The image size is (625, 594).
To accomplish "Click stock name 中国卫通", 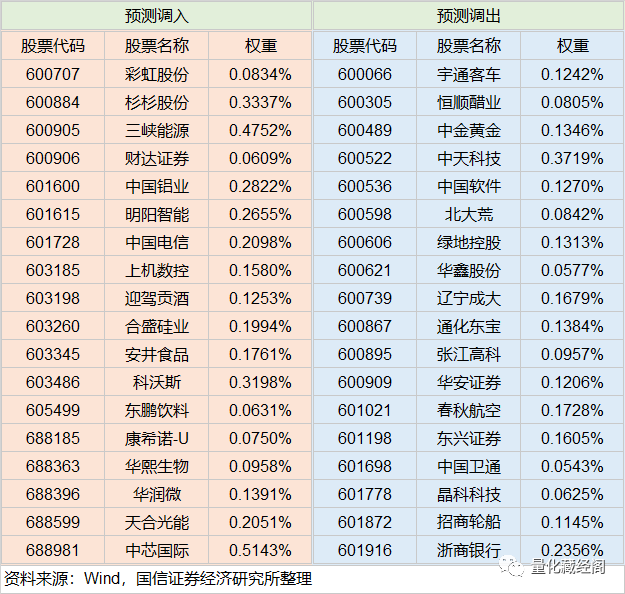I will (x=468, y=466).
